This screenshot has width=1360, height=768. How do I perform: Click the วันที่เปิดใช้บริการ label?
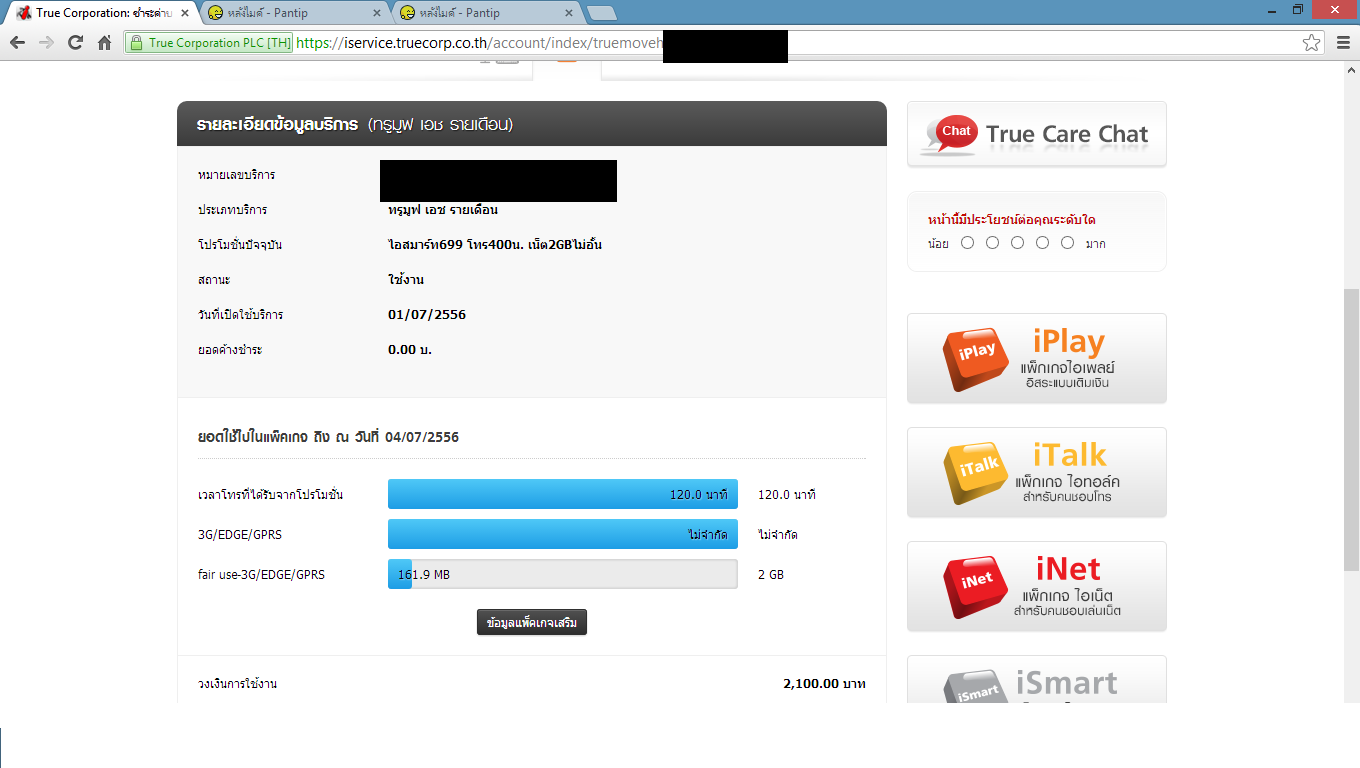pos(241,315)
